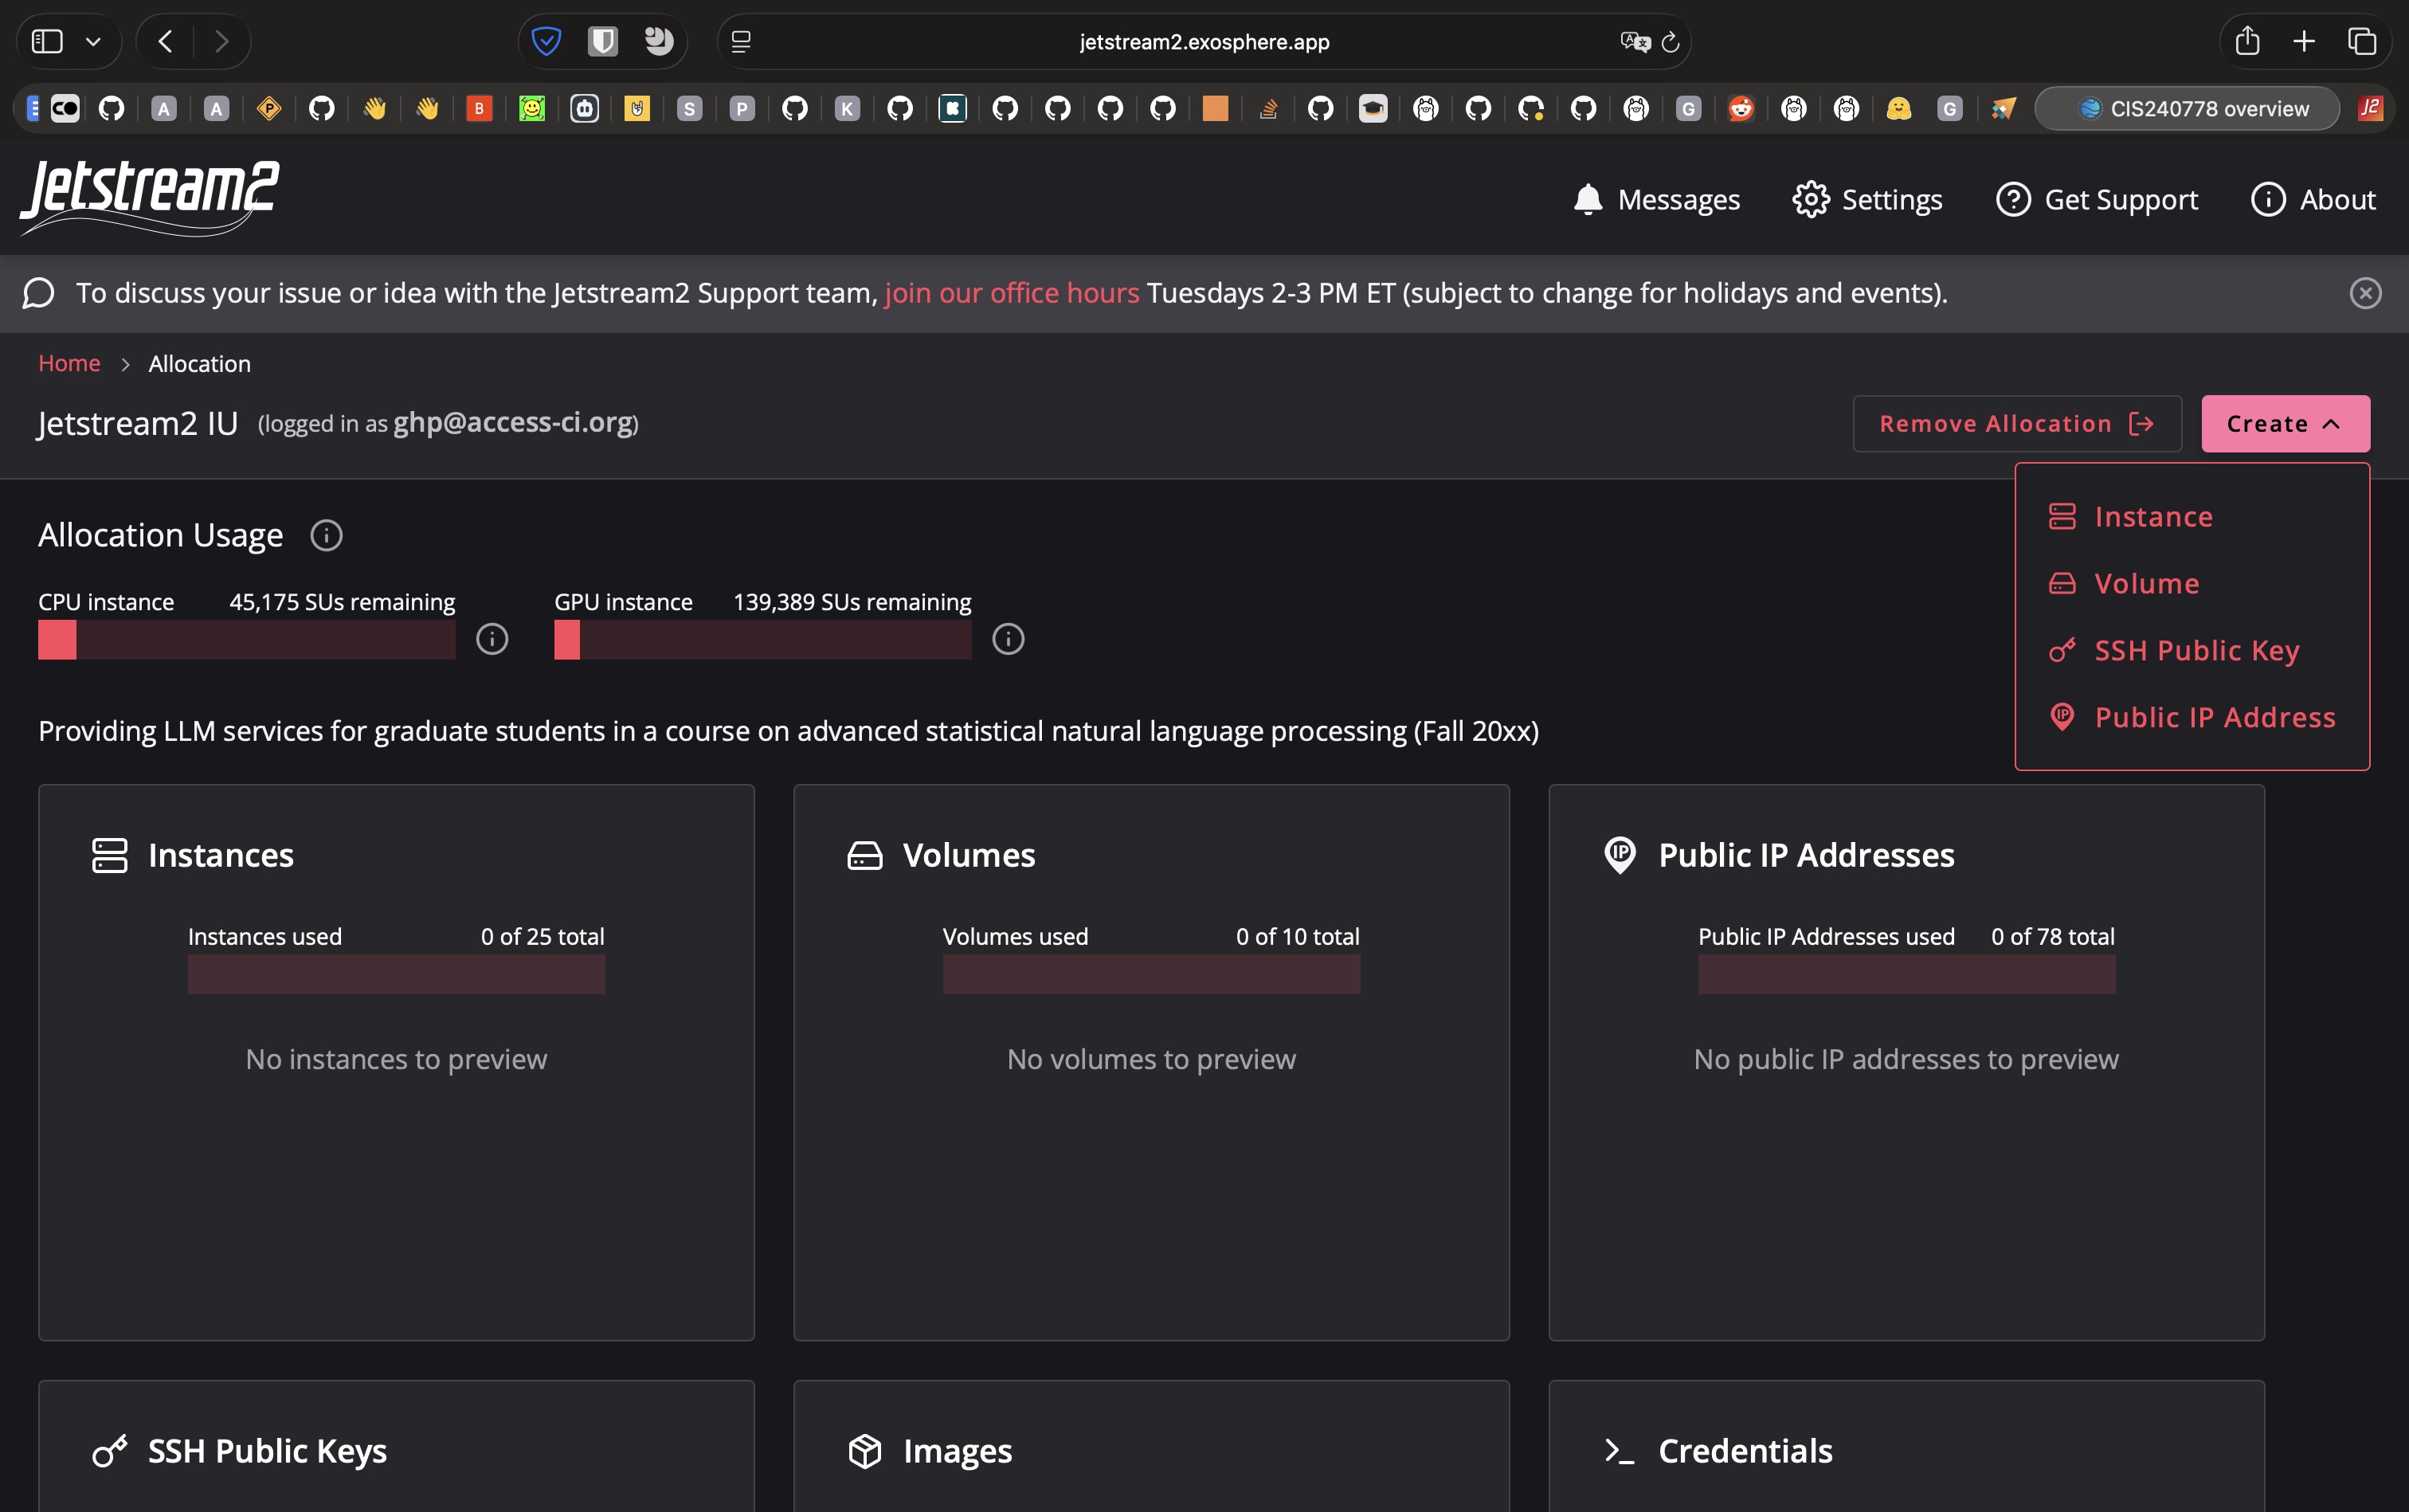The image size is (2409, 1512).
Task: Click the '45,175 SUs remaining' text
Action: pos(342,602)
